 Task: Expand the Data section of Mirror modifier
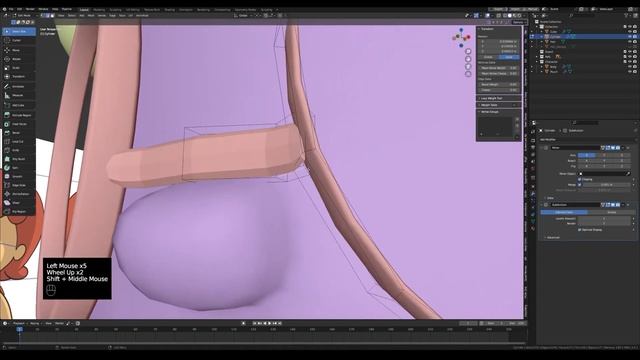pyautogui.click(x=550, y=198)
